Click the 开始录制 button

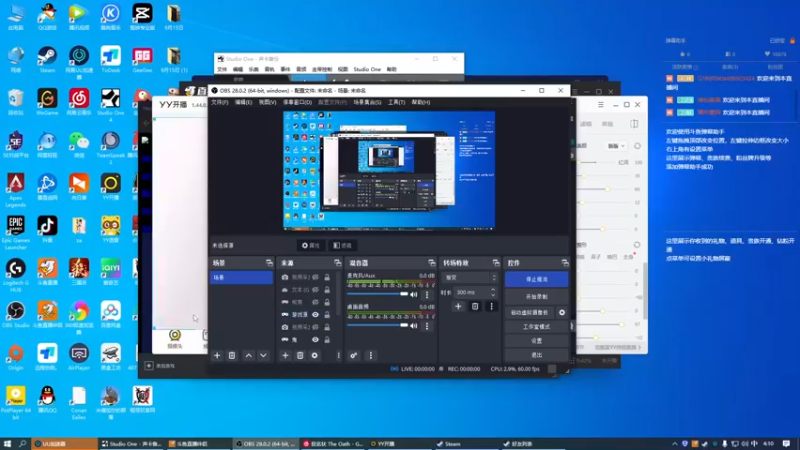536,296
